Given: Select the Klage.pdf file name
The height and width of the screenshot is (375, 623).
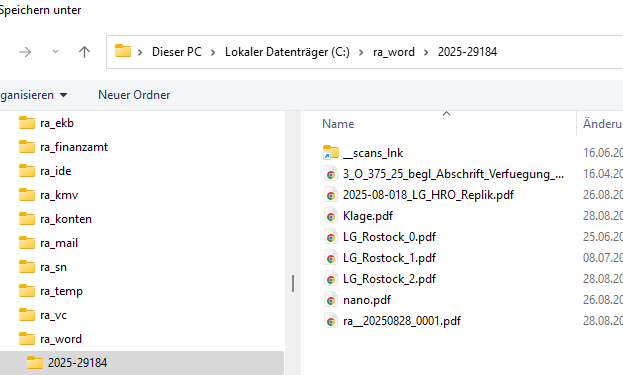Looking at the screenshot, I should point(368,216).
